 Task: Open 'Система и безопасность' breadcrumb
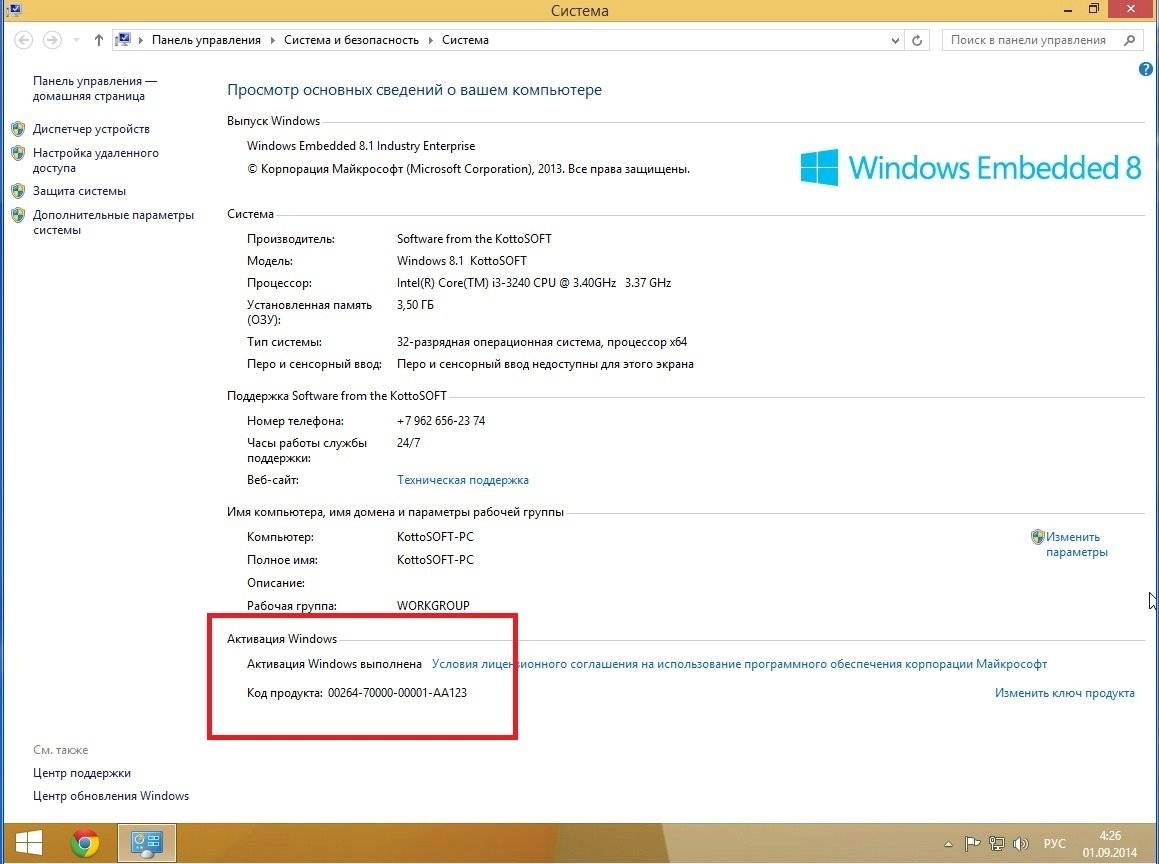(x=351, y=40)
